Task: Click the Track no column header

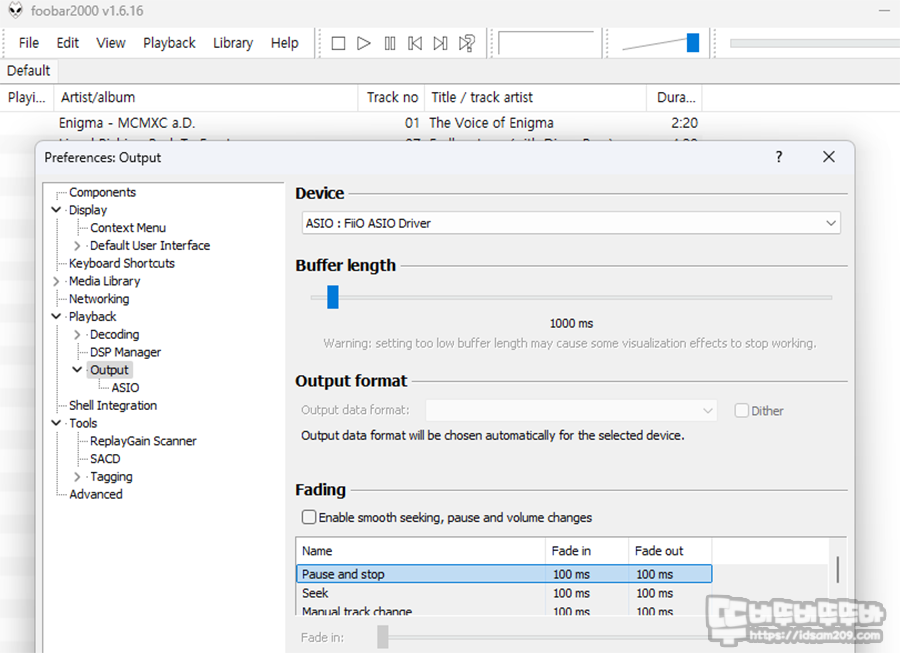Action: click(392, 98)
